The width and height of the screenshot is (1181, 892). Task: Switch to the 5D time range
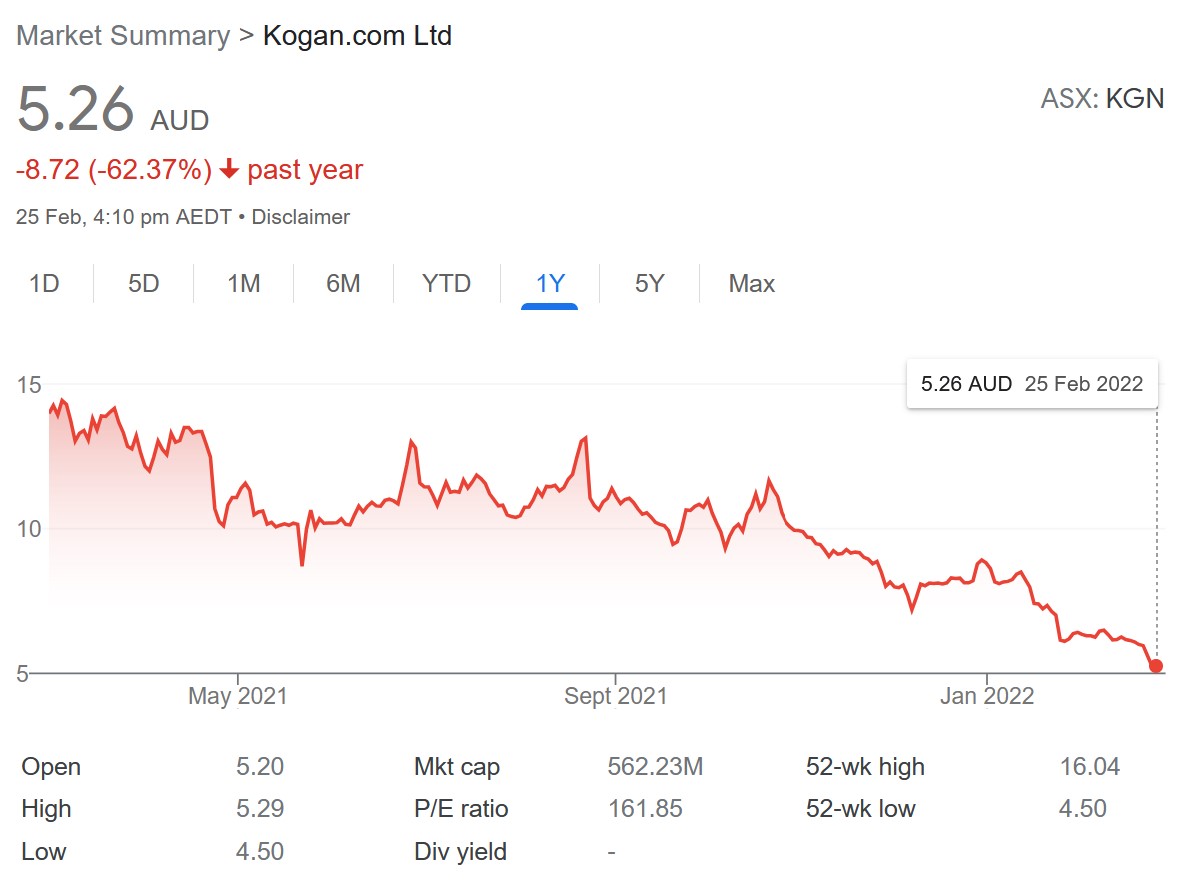click(x=144, y=284)
